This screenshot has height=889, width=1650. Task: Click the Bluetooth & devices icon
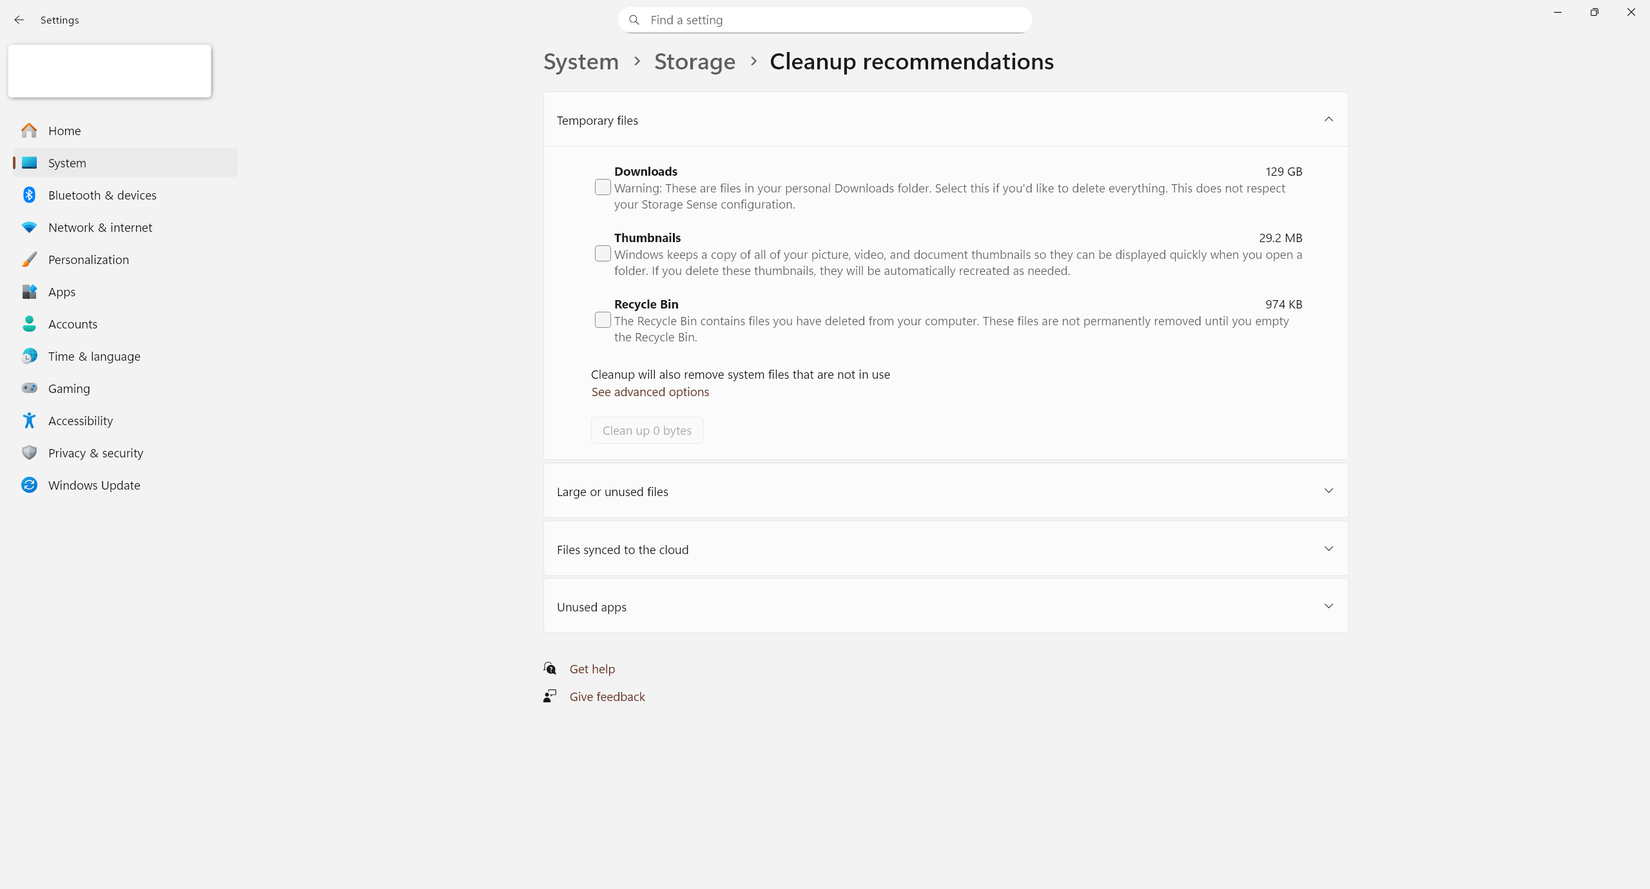click(29, 195)
